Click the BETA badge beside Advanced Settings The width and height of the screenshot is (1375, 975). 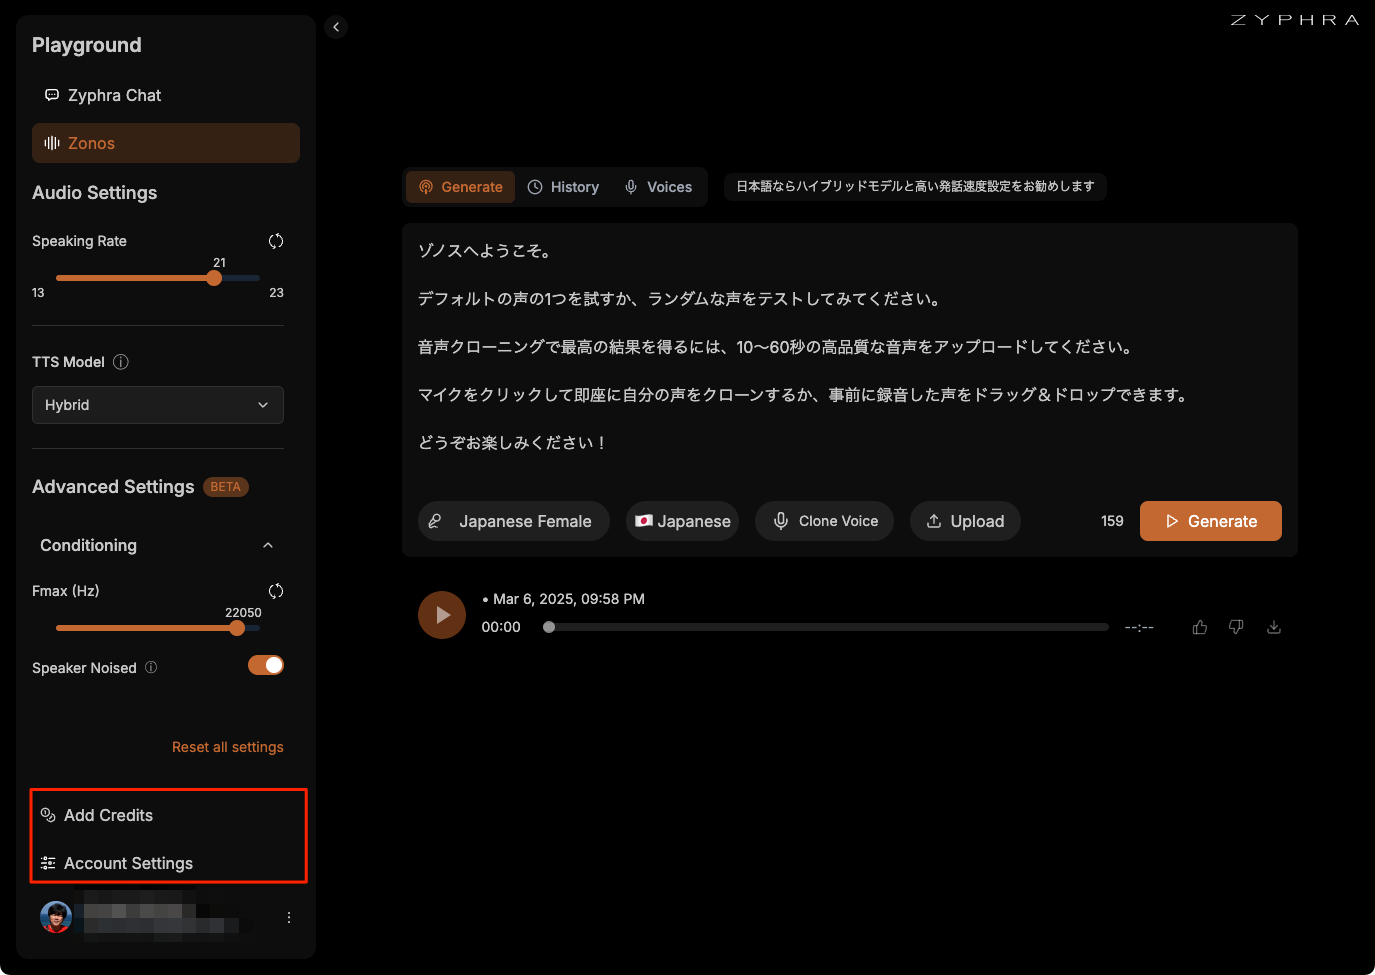pyautogui.click(x=226, y=487)
